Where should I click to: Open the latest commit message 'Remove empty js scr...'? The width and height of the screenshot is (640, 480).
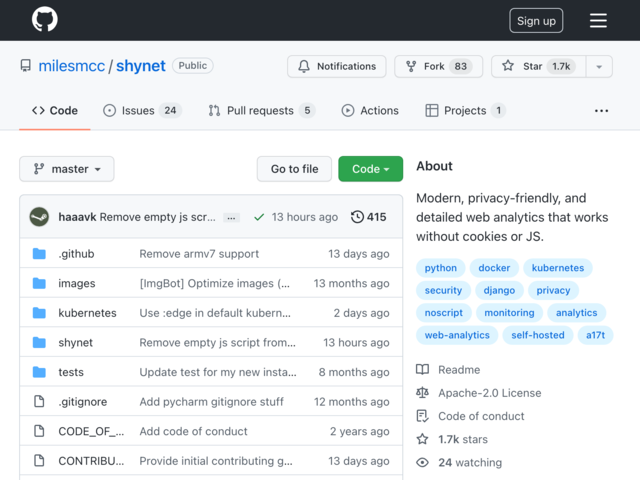158,217
